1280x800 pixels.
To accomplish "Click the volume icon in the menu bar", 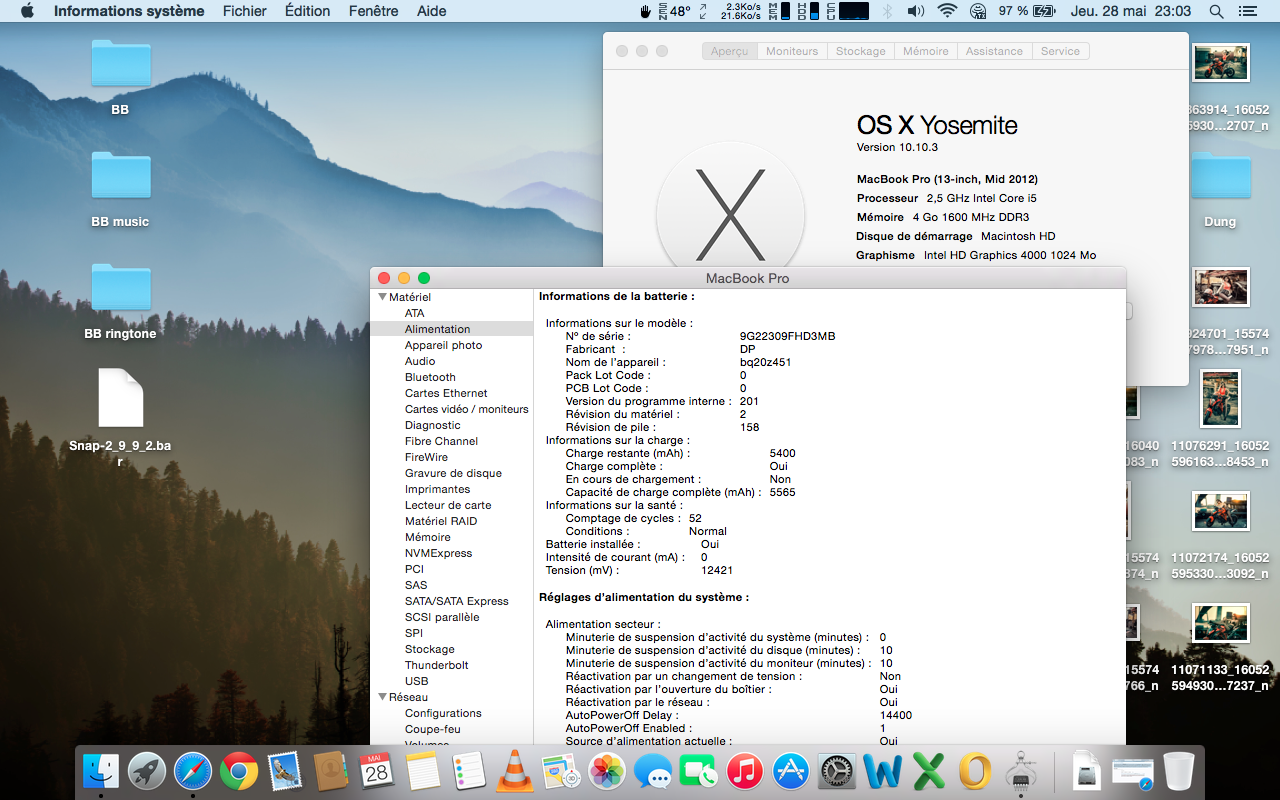I will point(915,11).
